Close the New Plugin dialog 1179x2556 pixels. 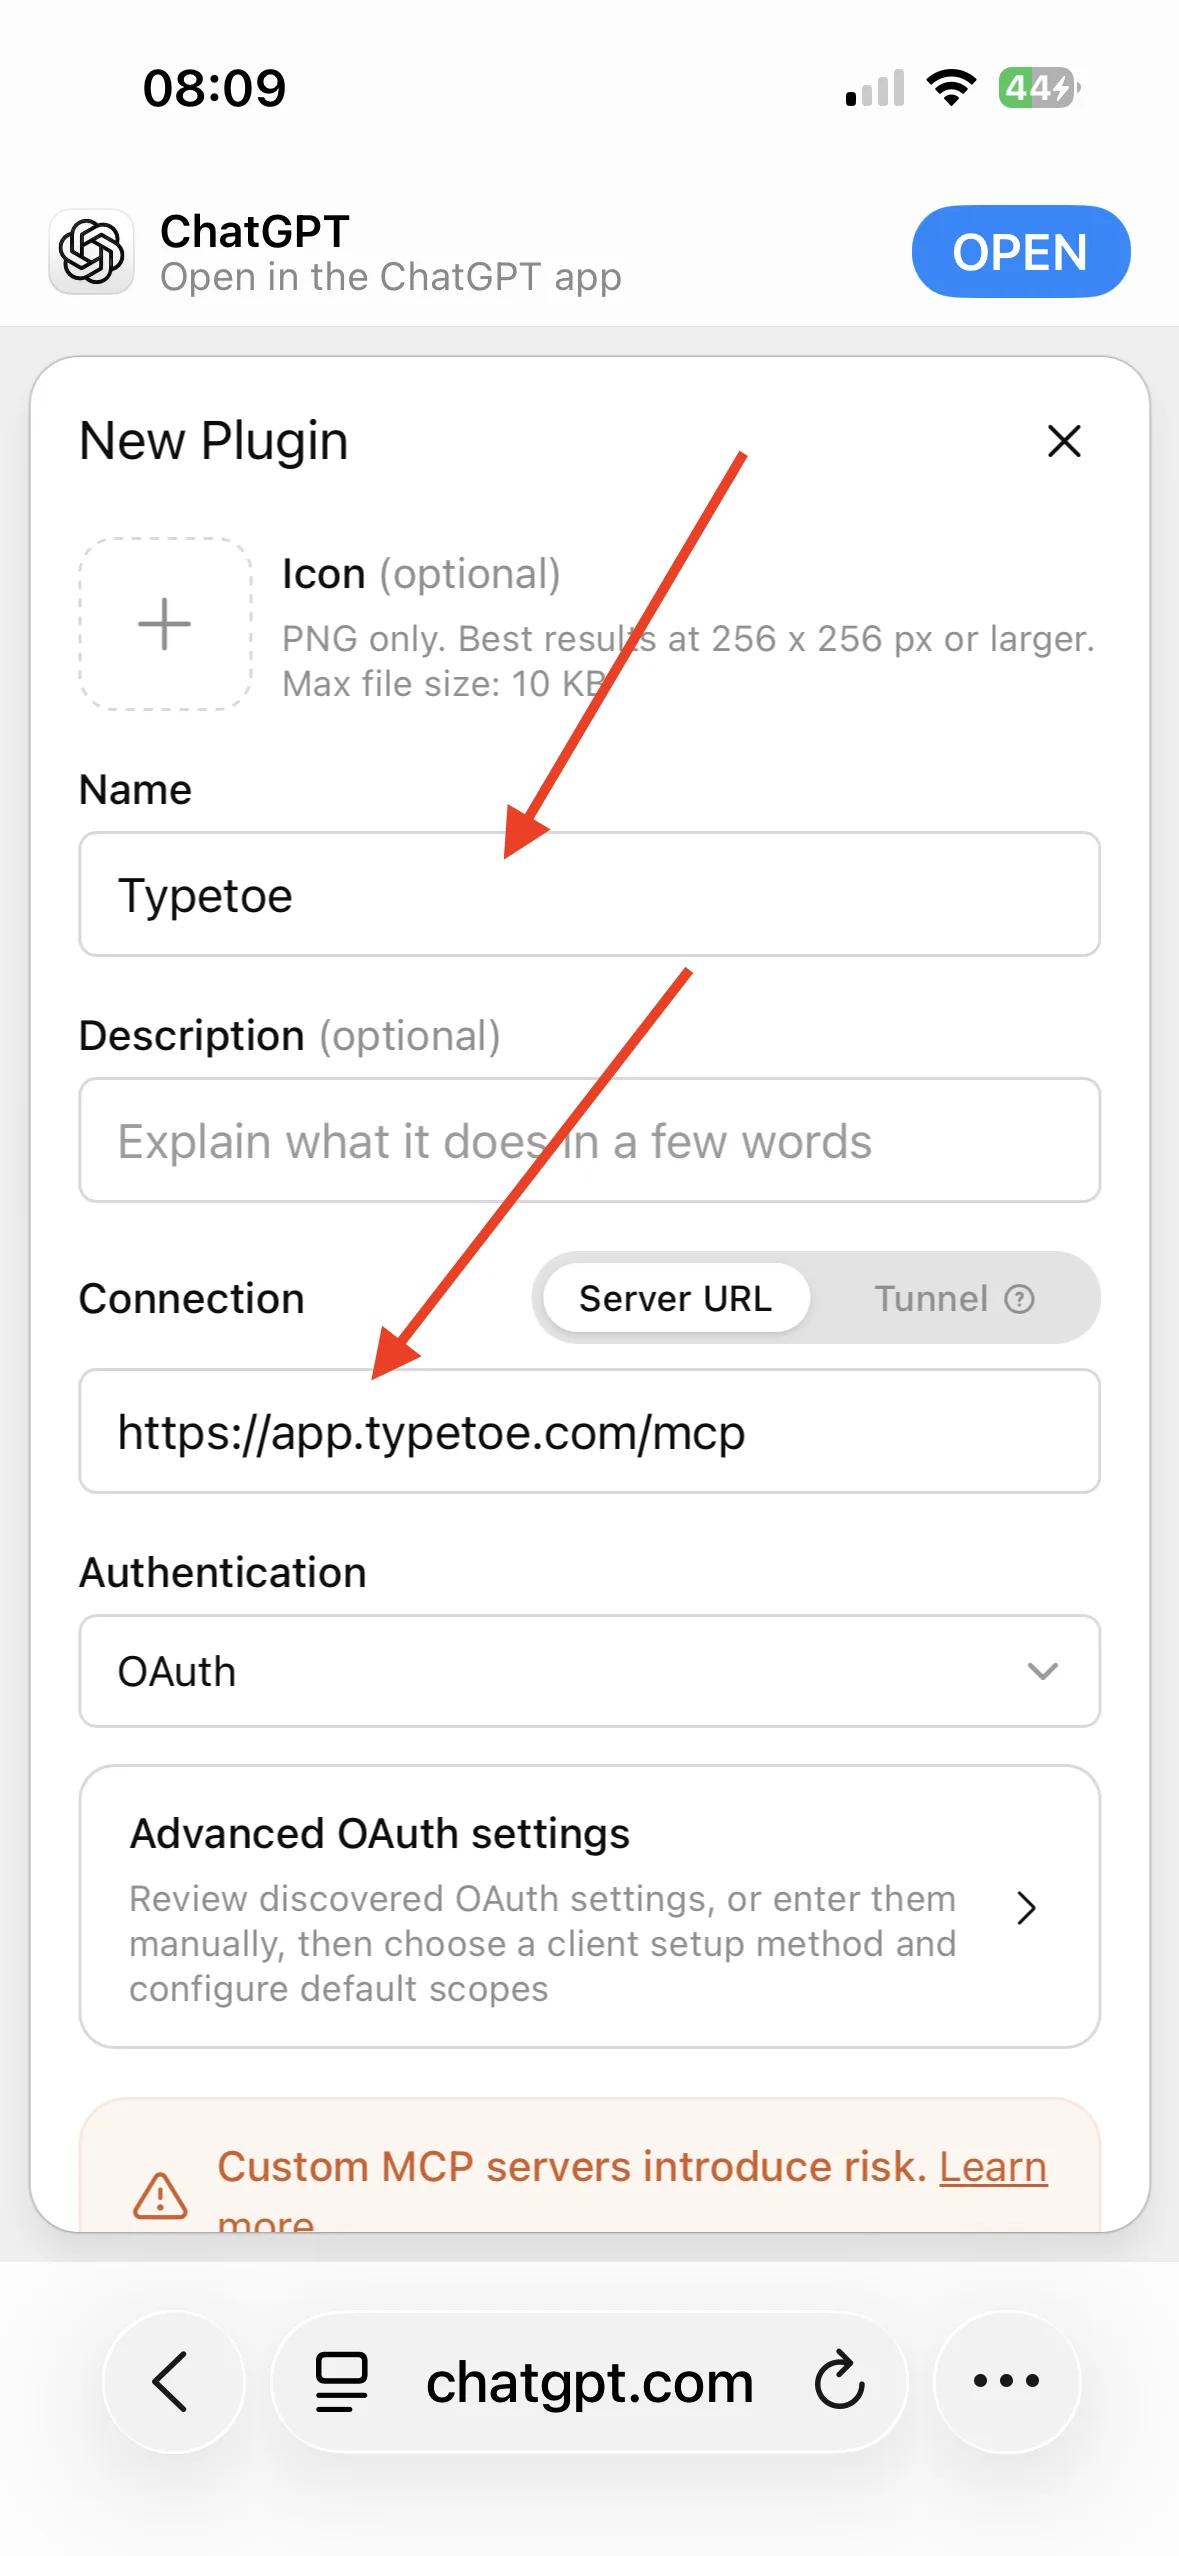[x=1064, y=441]
